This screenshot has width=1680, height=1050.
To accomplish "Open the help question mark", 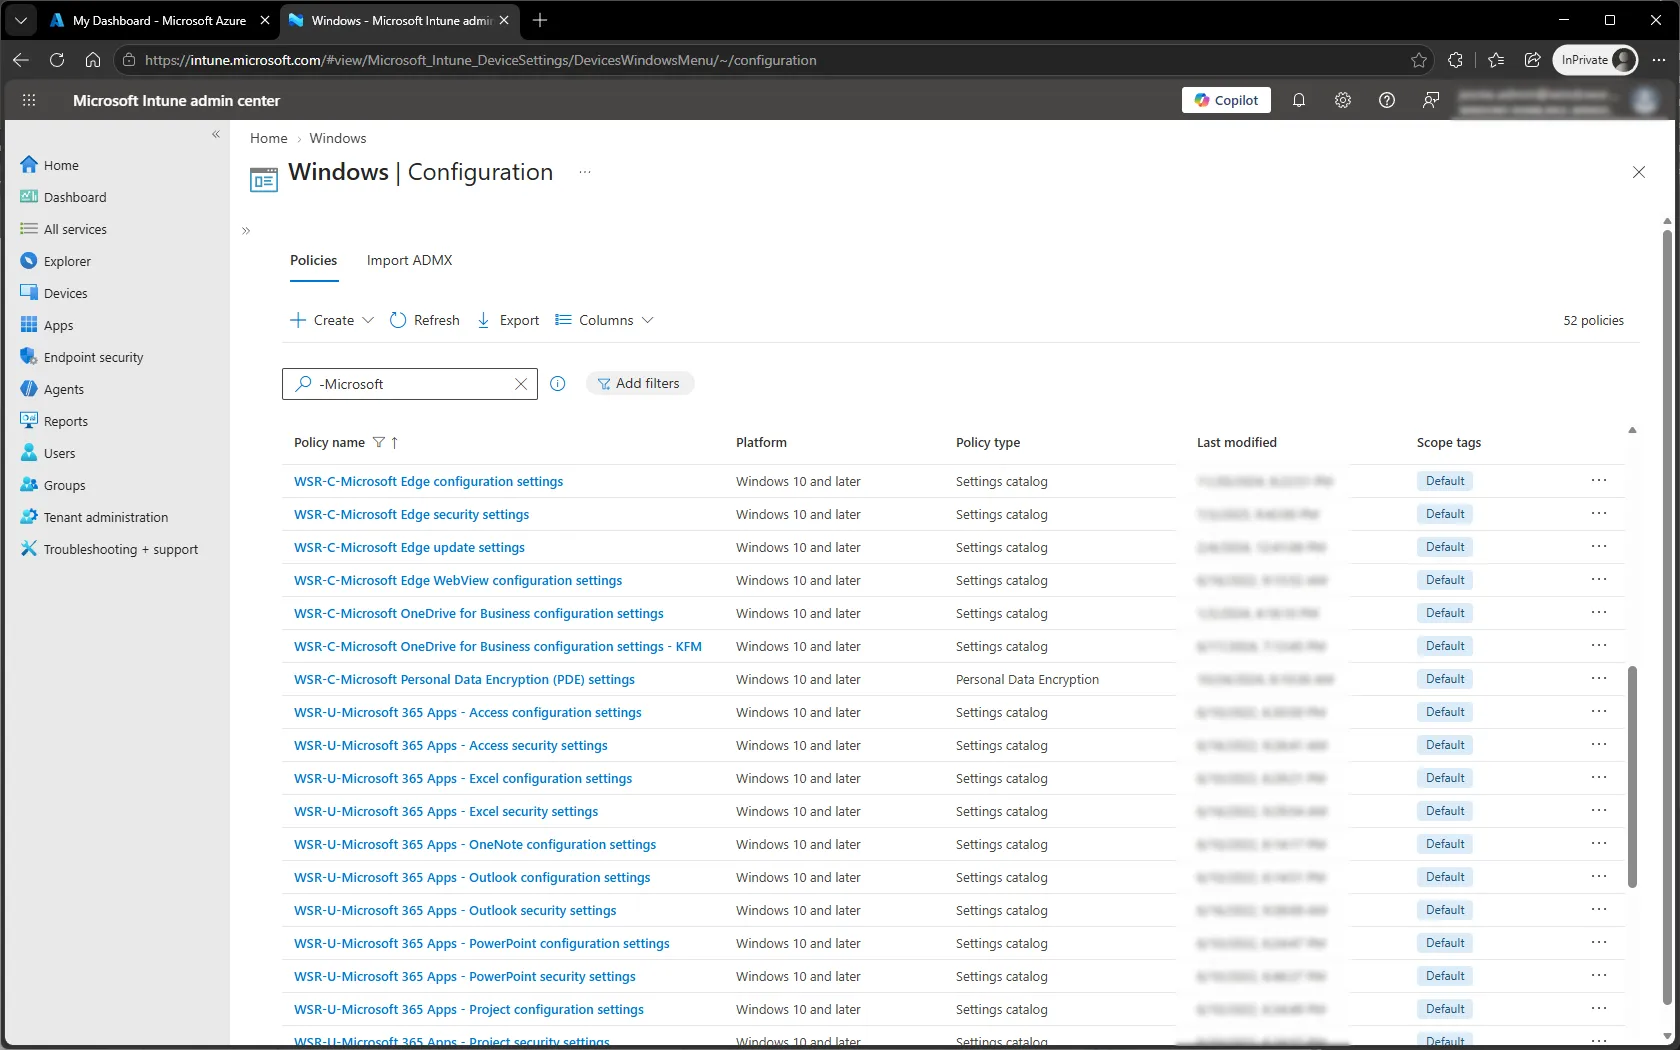I will [1387, 100].
